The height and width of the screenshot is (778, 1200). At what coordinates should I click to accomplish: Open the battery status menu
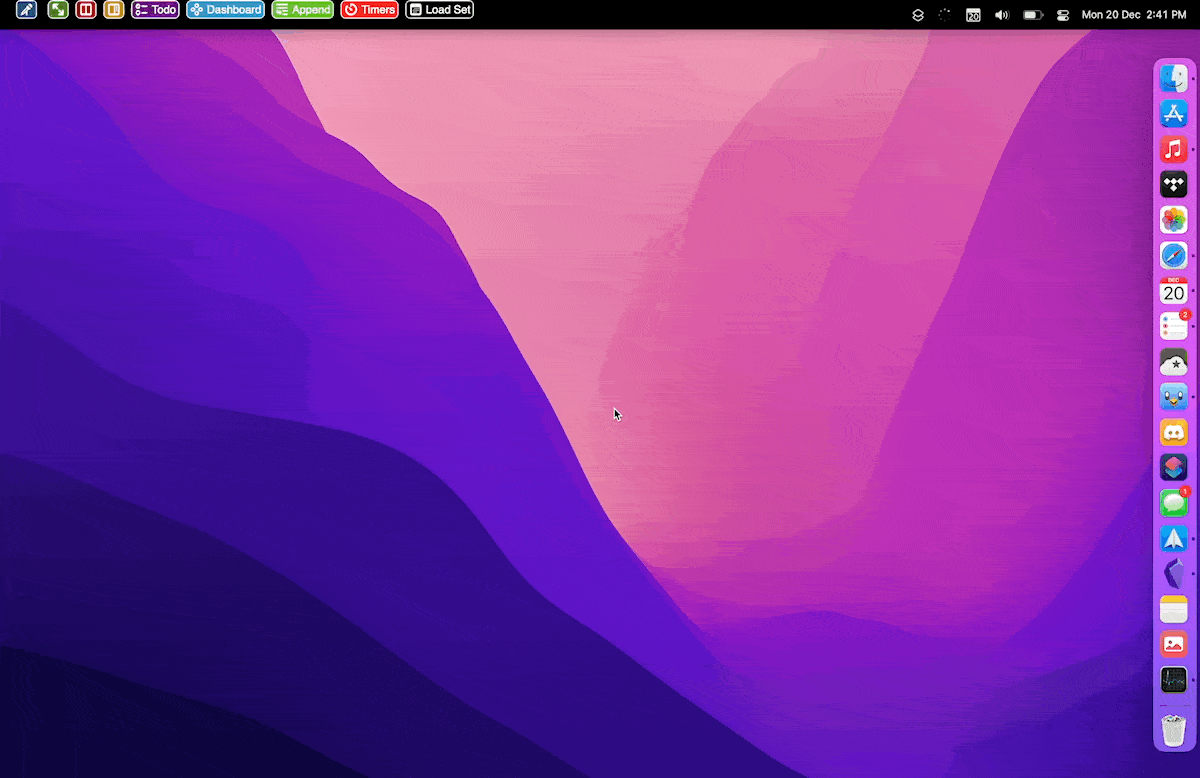pyautogui.click(x=1033, y=15)
